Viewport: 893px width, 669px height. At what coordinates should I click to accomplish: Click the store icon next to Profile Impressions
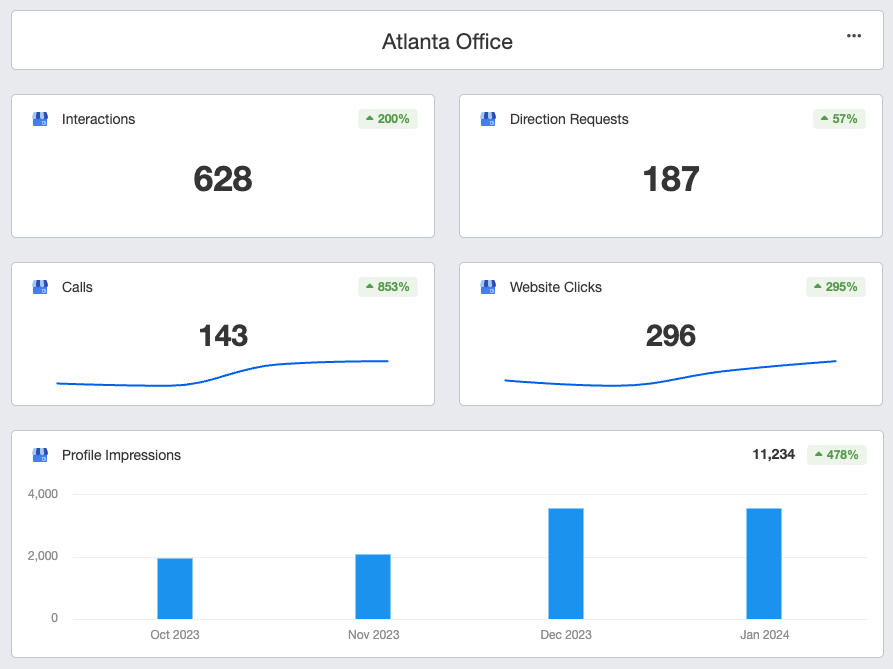pyautogui.click(x=40, y=455)
